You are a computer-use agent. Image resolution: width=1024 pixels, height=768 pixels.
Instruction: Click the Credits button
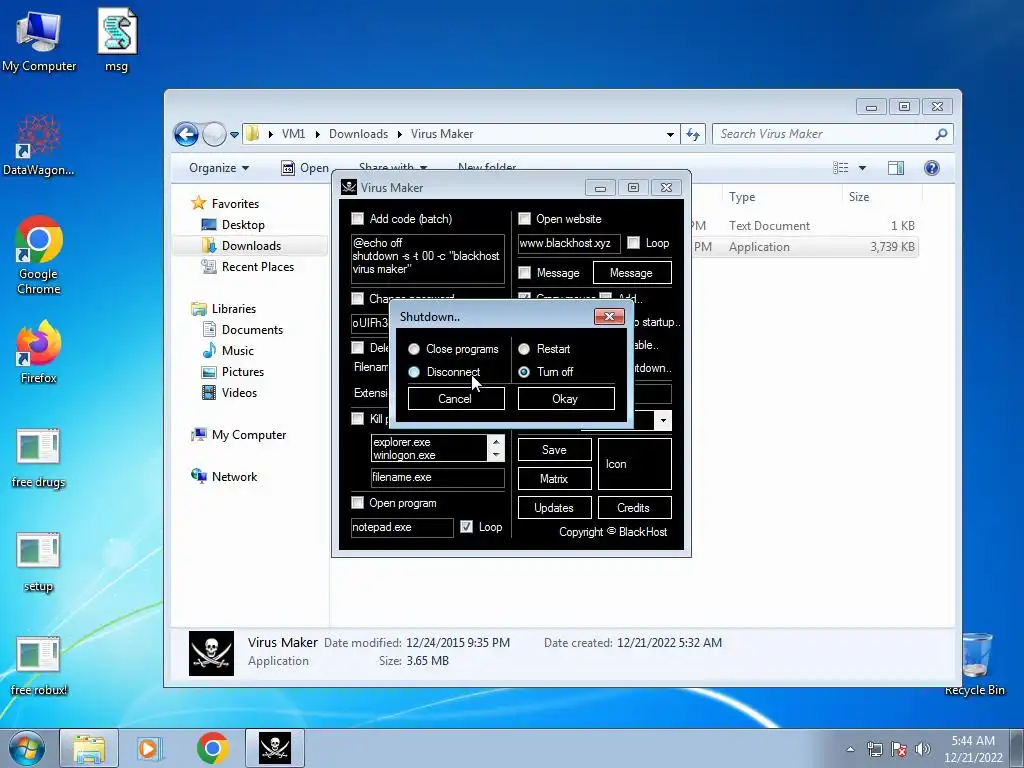pos(634,507)
